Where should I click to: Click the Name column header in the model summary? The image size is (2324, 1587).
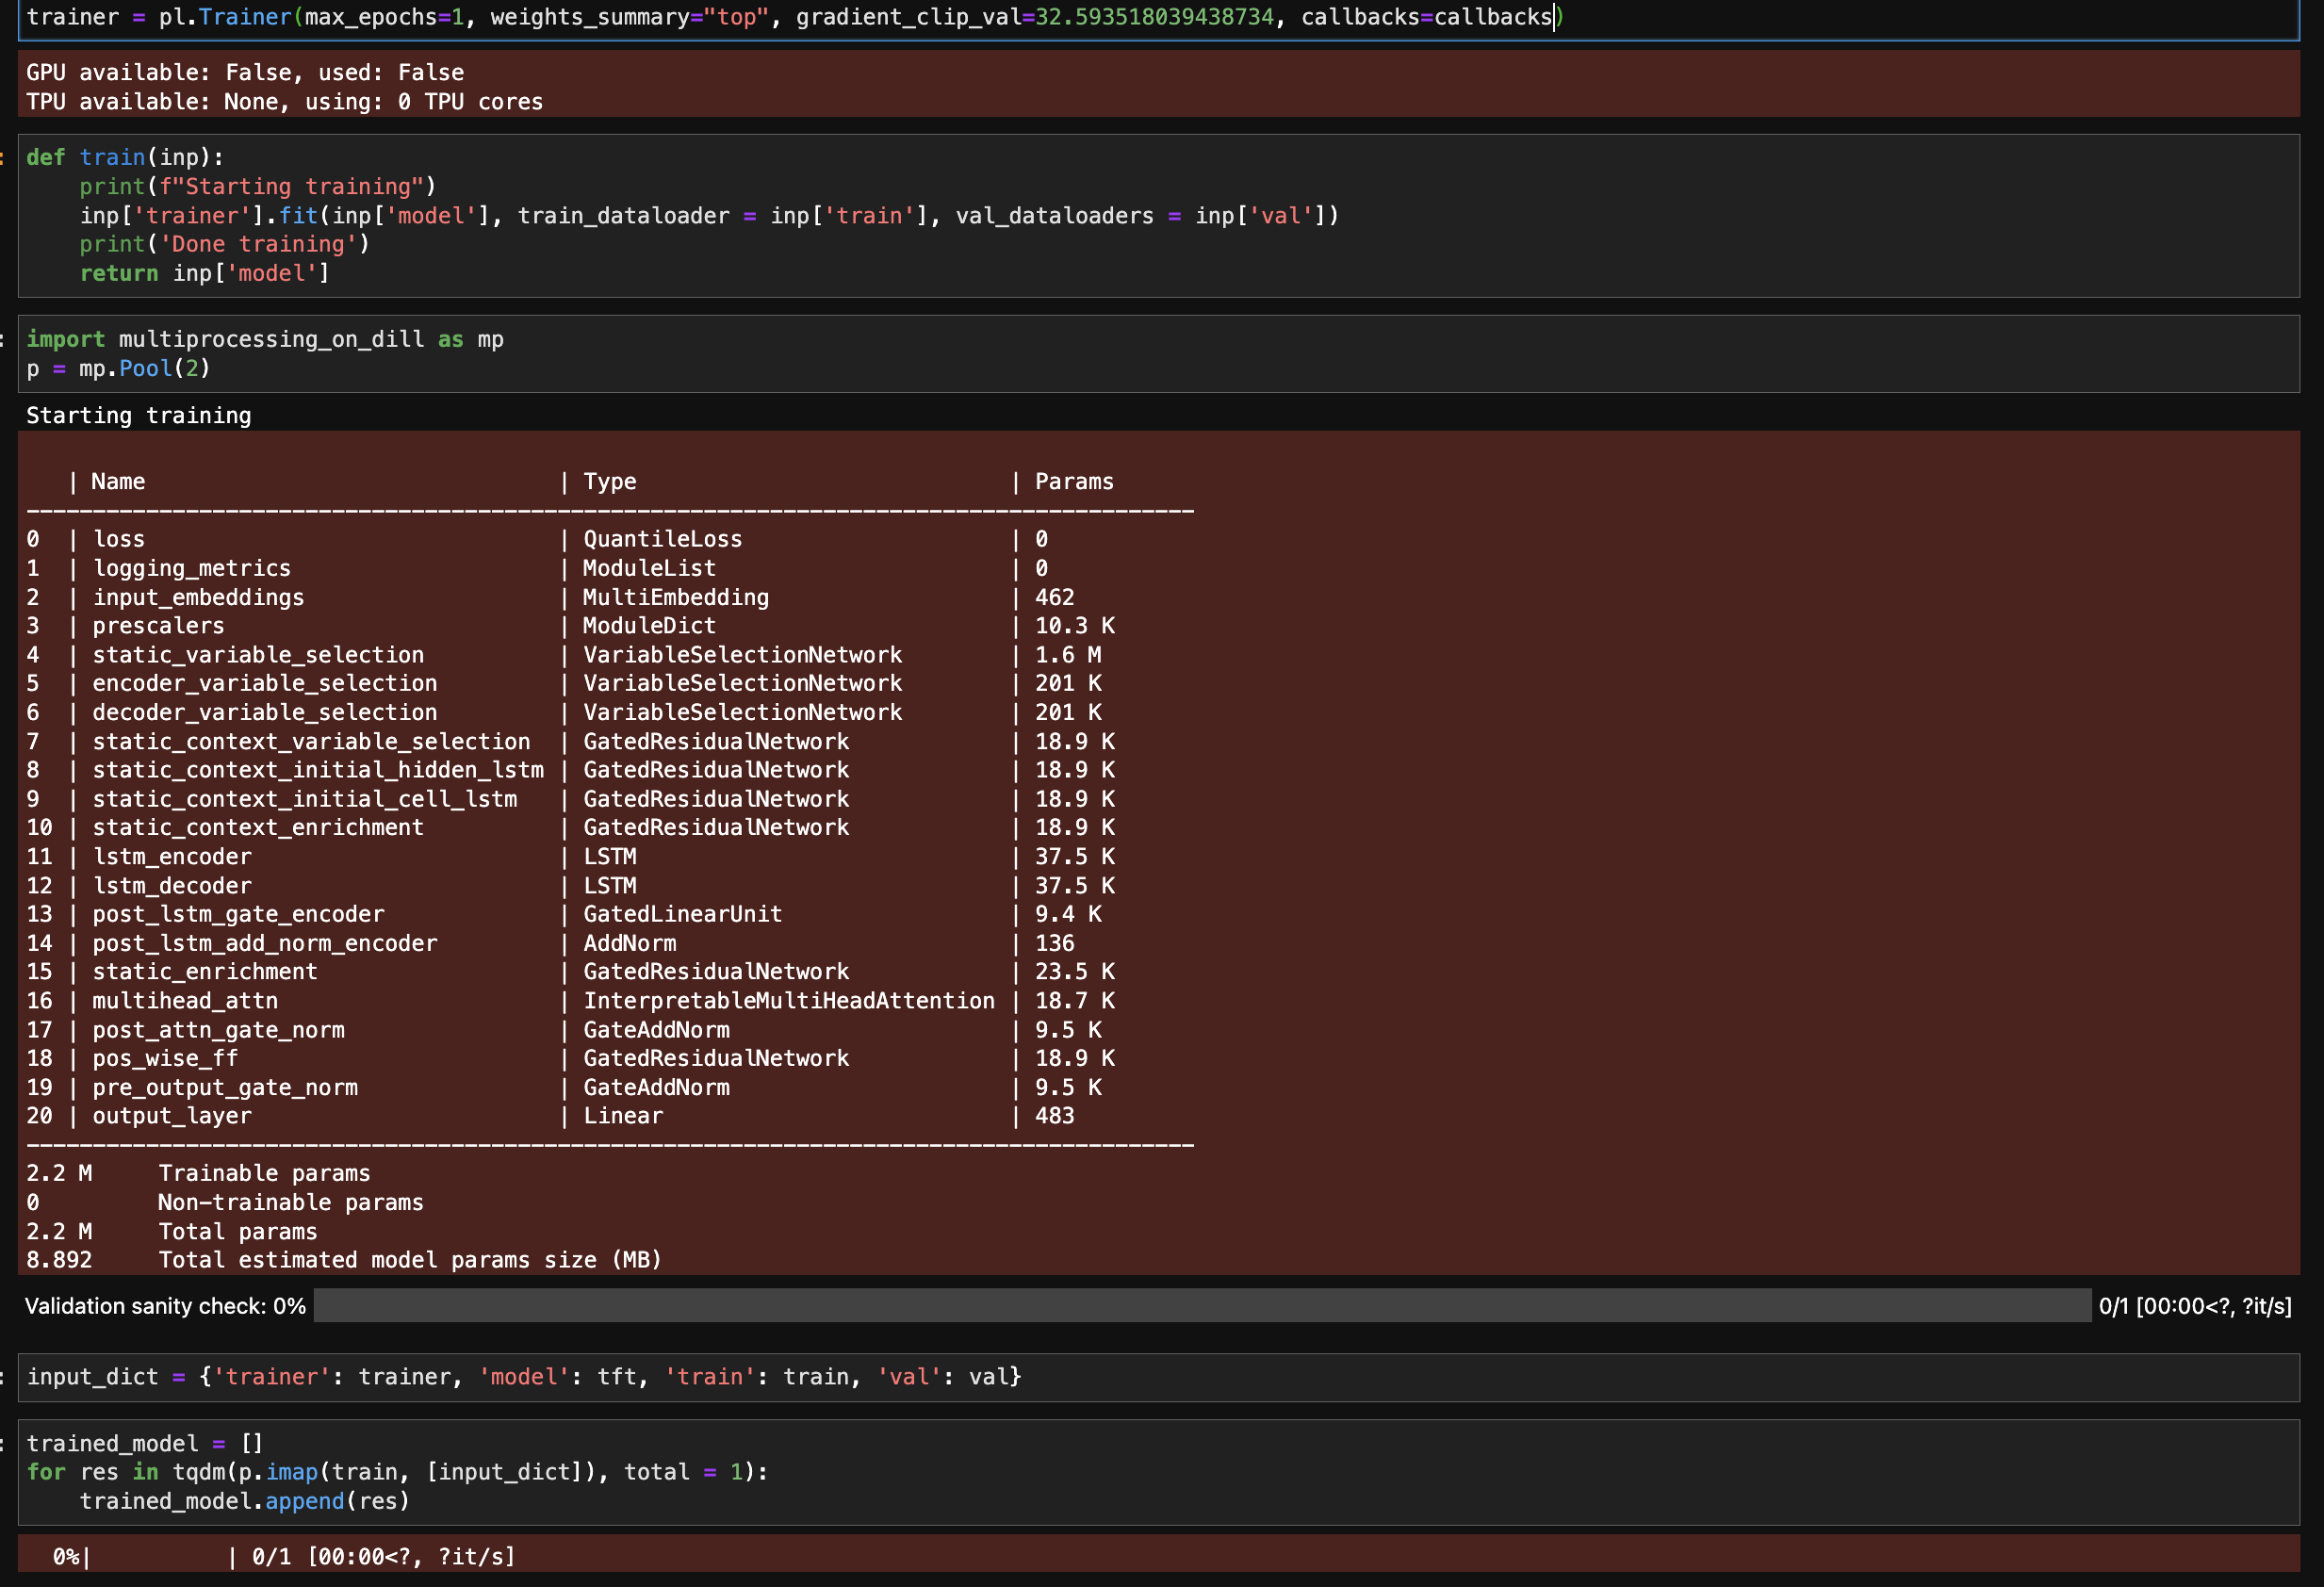[x=118, y=482]
